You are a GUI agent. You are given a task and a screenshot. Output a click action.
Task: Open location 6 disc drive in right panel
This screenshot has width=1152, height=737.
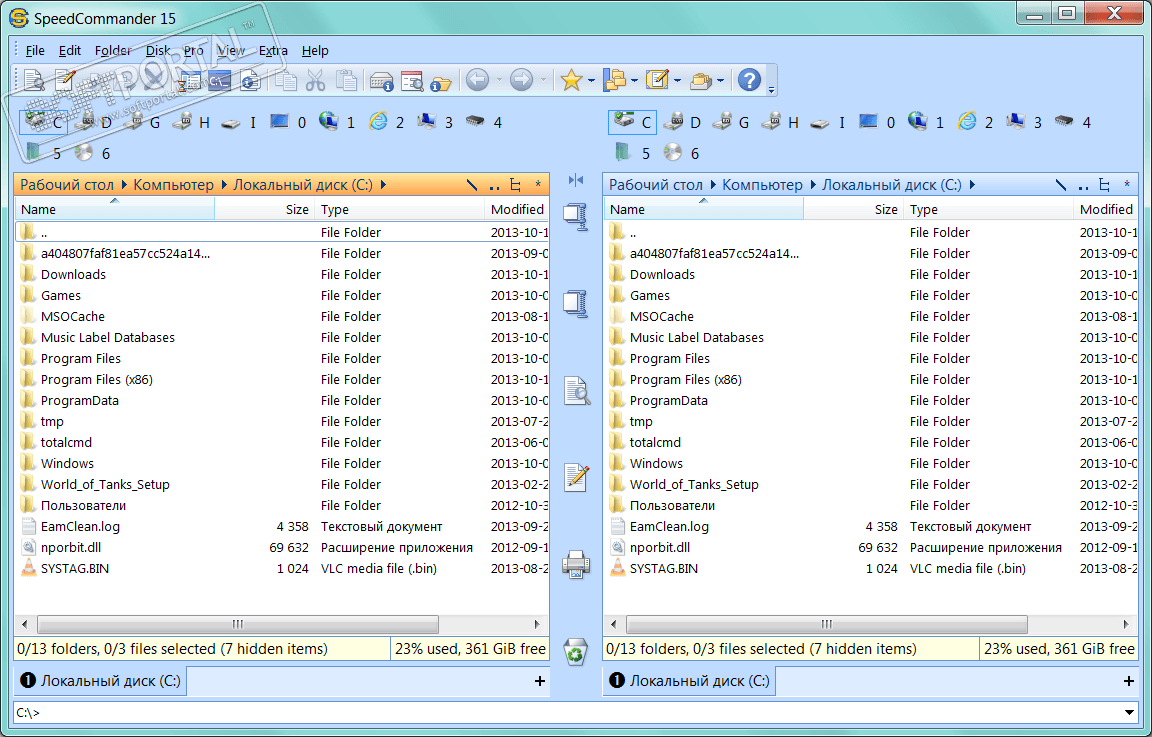pyautogui.click(x=681, y=153)
